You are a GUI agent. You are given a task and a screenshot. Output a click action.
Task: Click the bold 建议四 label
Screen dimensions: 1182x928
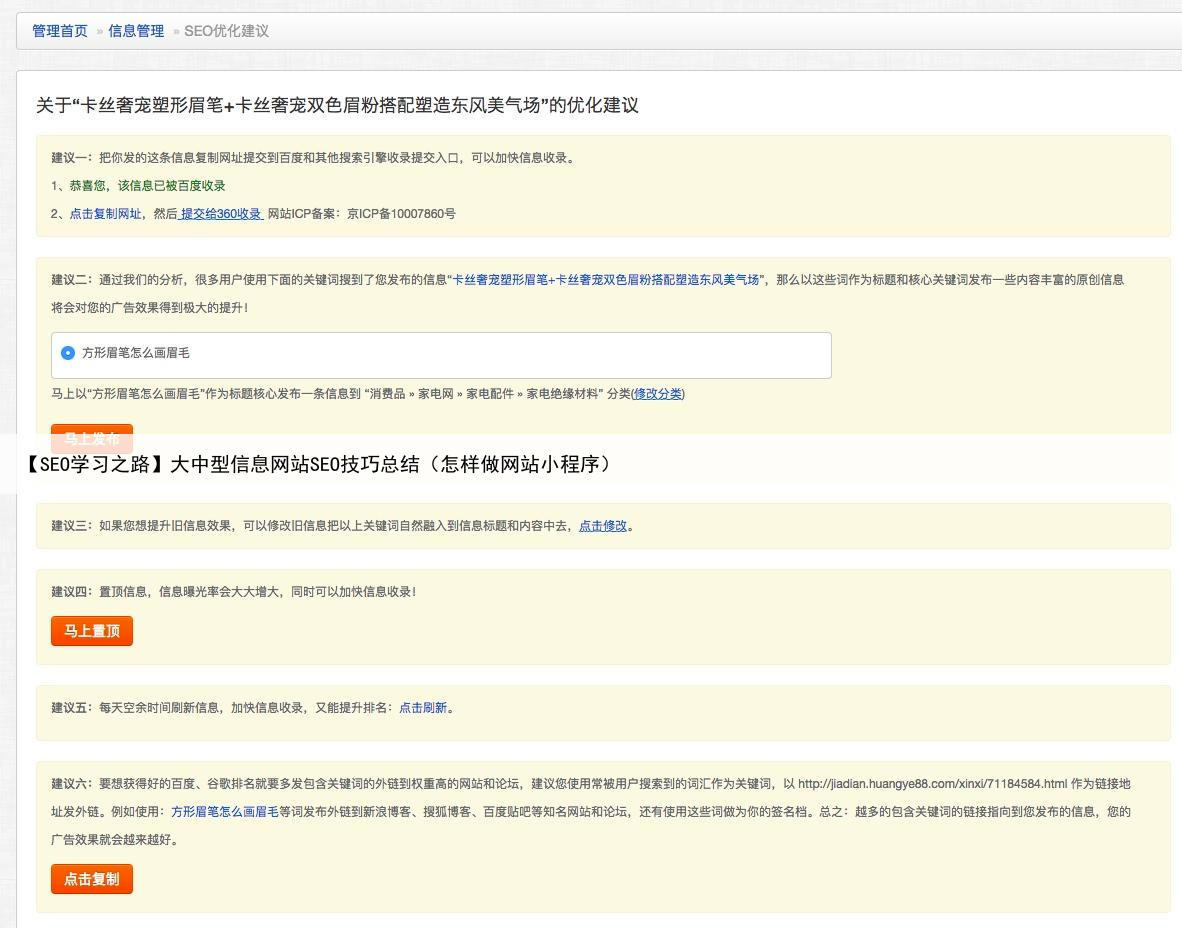pos(71,592)
